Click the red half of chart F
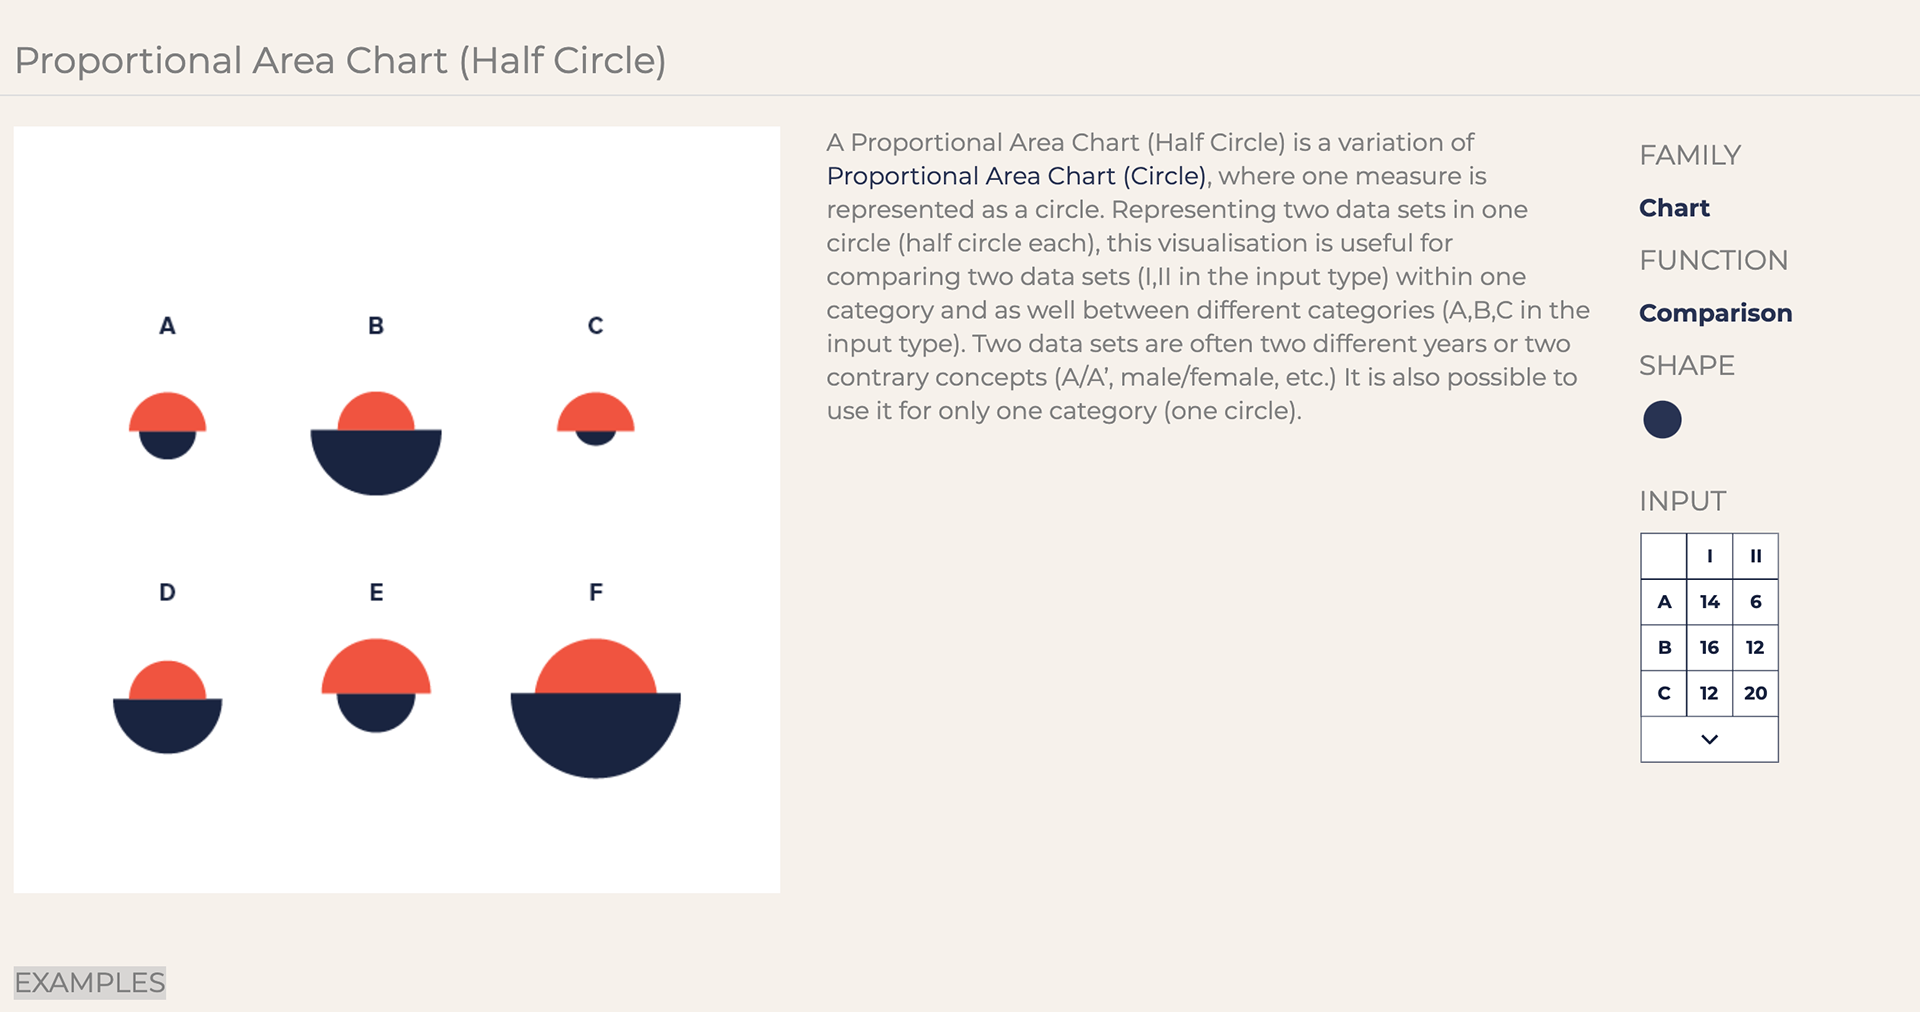The image size is (1920, 1012). (x=596, y=668)
